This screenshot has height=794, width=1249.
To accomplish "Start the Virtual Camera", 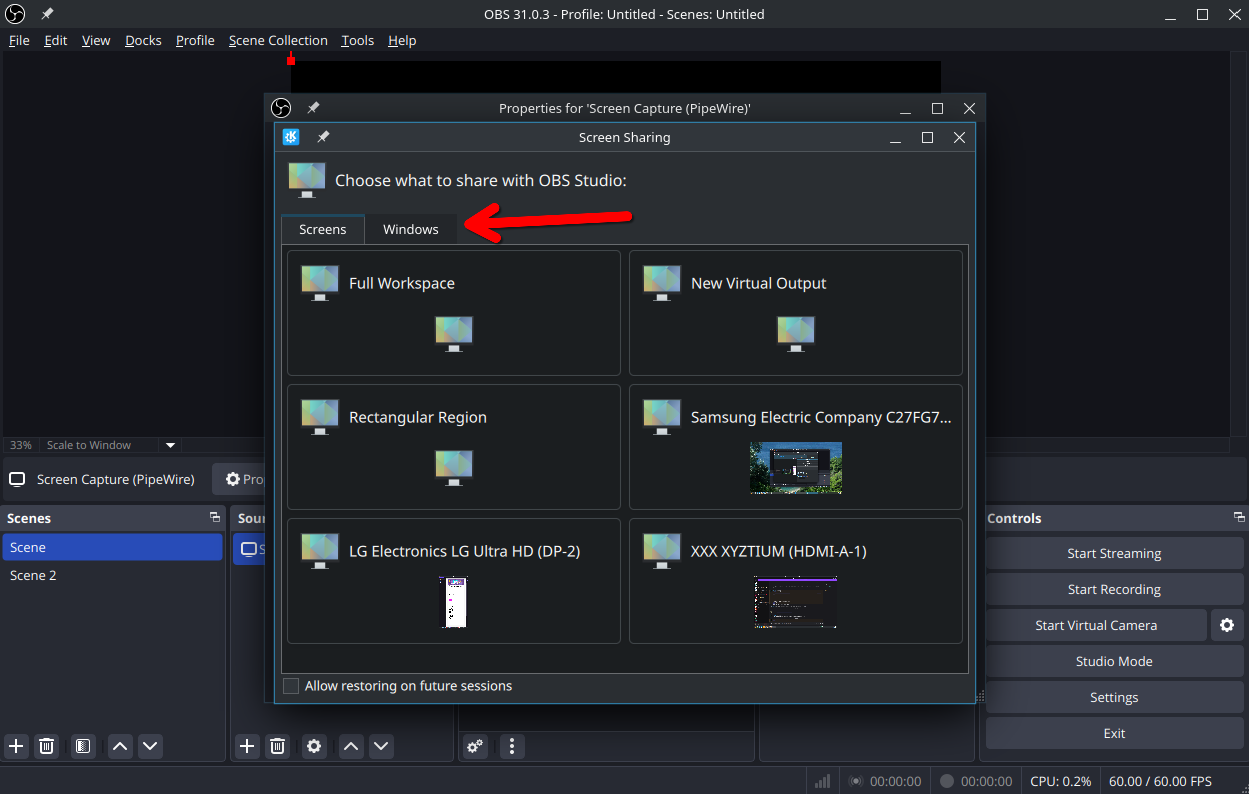I will coord(1096,625).
